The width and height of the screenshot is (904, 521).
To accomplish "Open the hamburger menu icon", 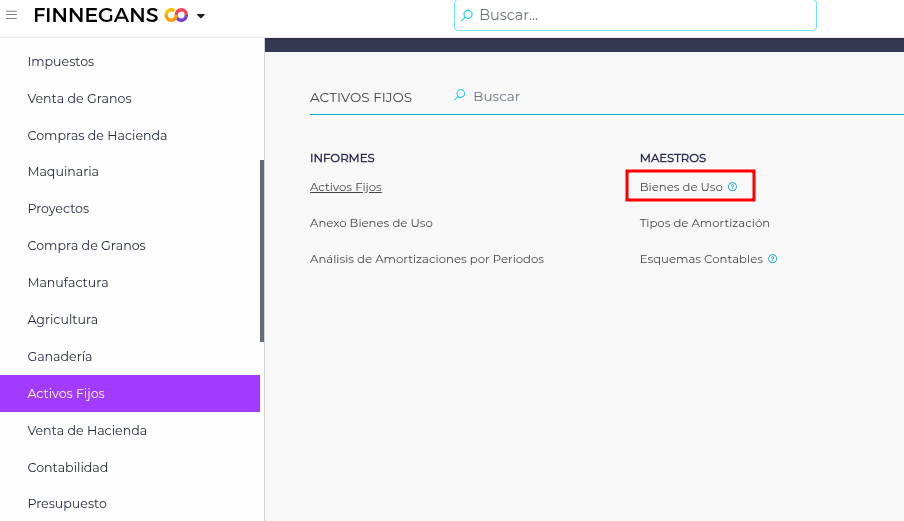I will (x=12, y=15).
